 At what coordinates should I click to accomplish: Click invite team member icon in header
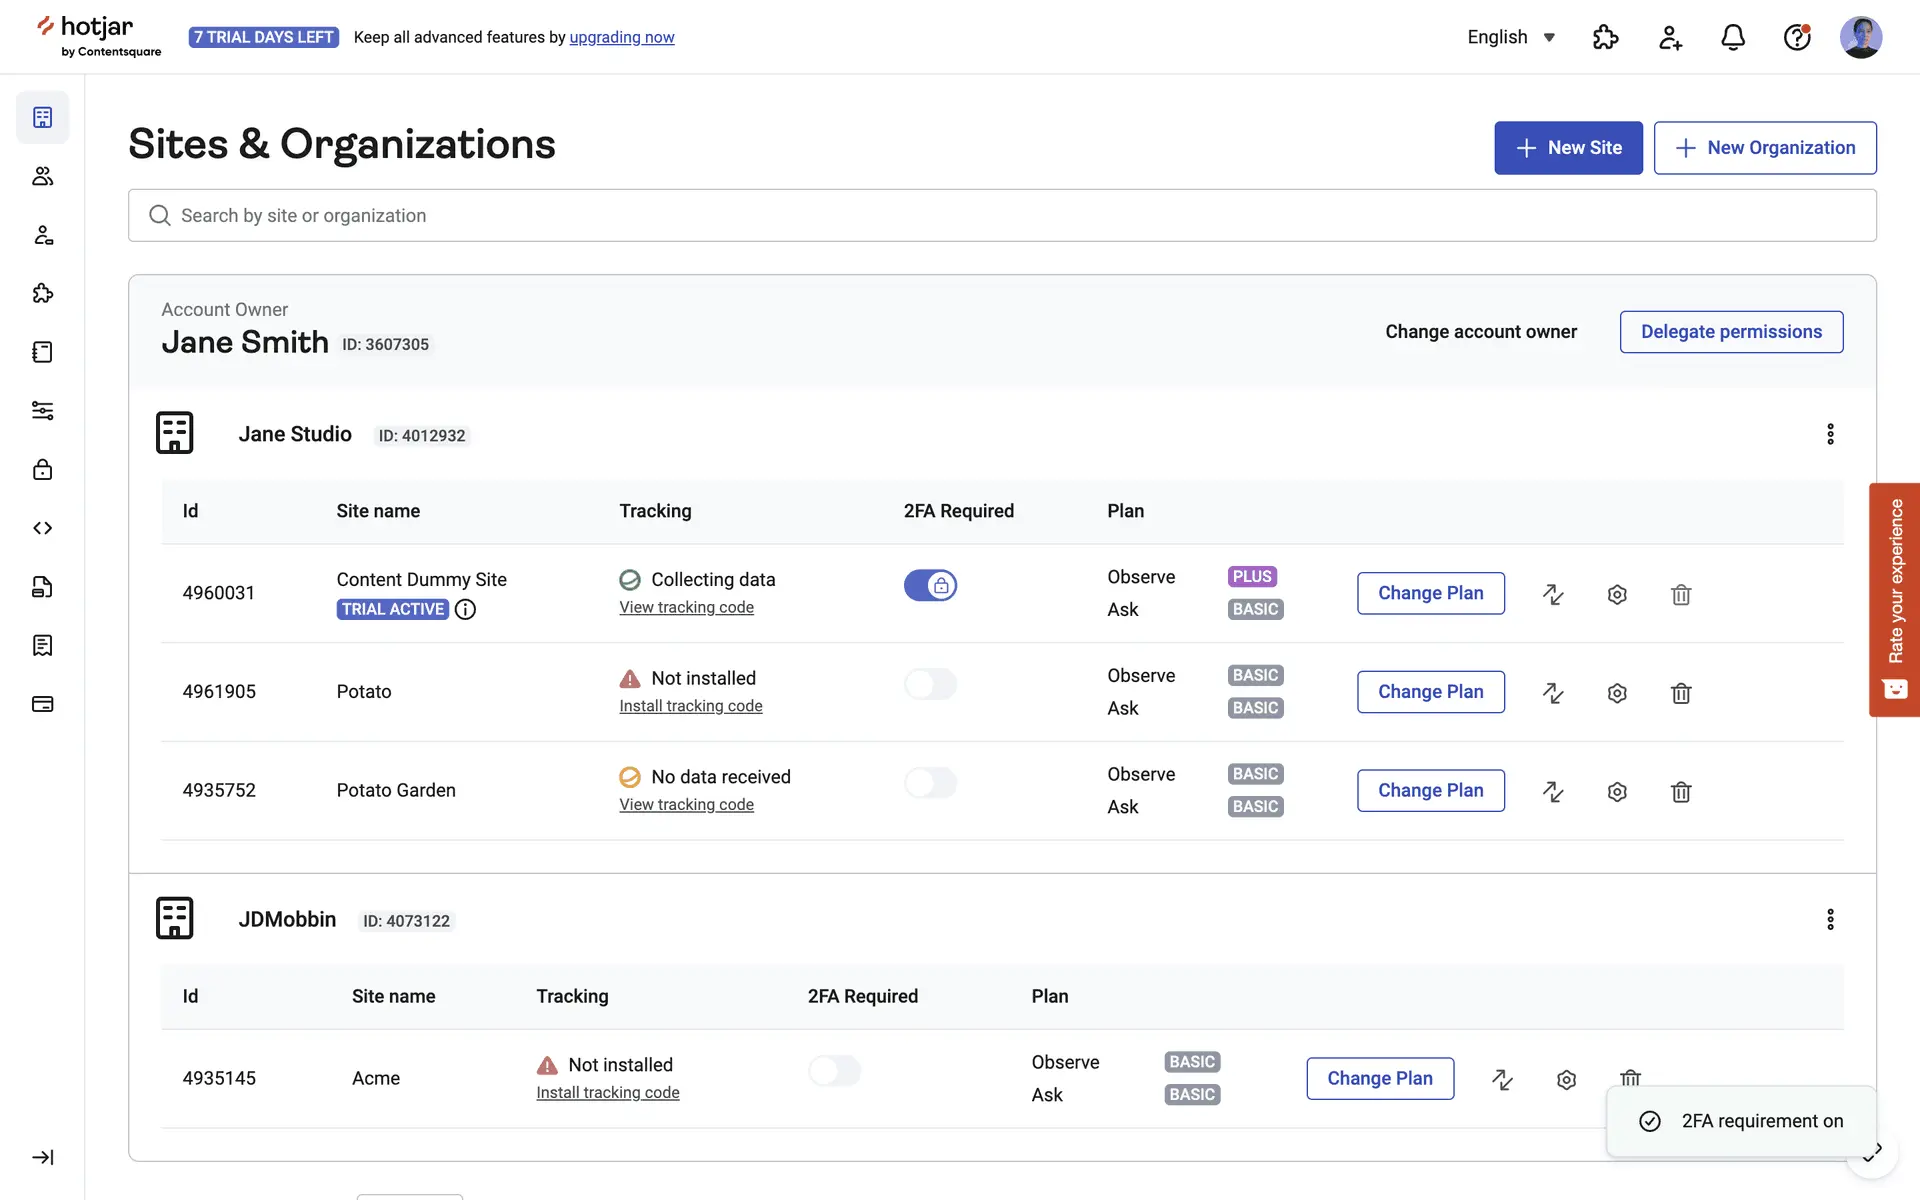(1669, 38)
